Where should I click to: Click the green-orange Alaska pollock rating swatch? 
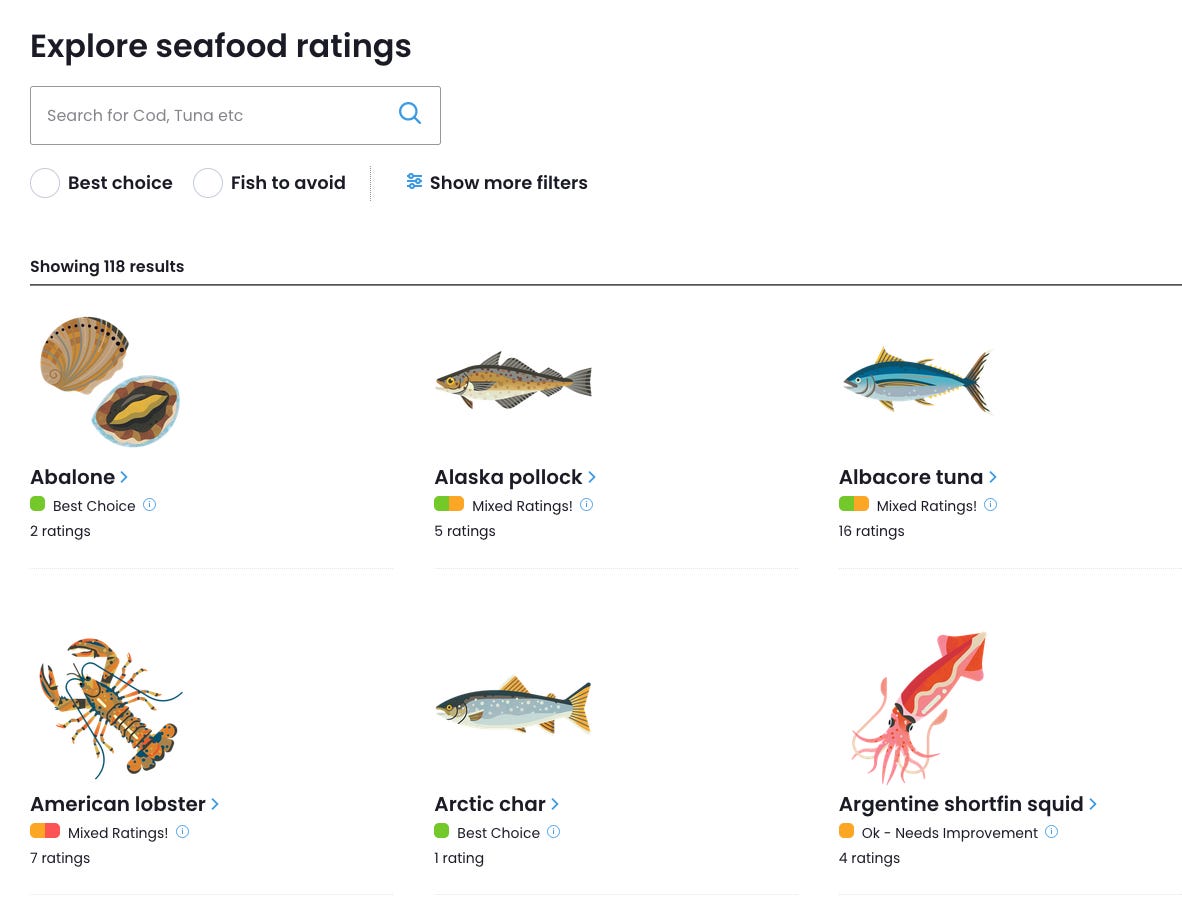pos(449,504)
